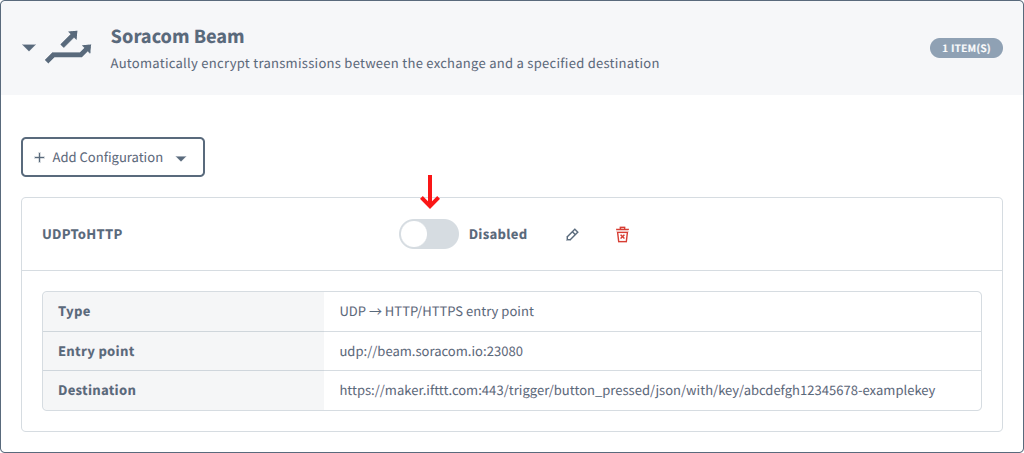The width and height of the screenshot is (1024, 453).
Task: Click the Soracom Beam heading
Action: point(177,37)
